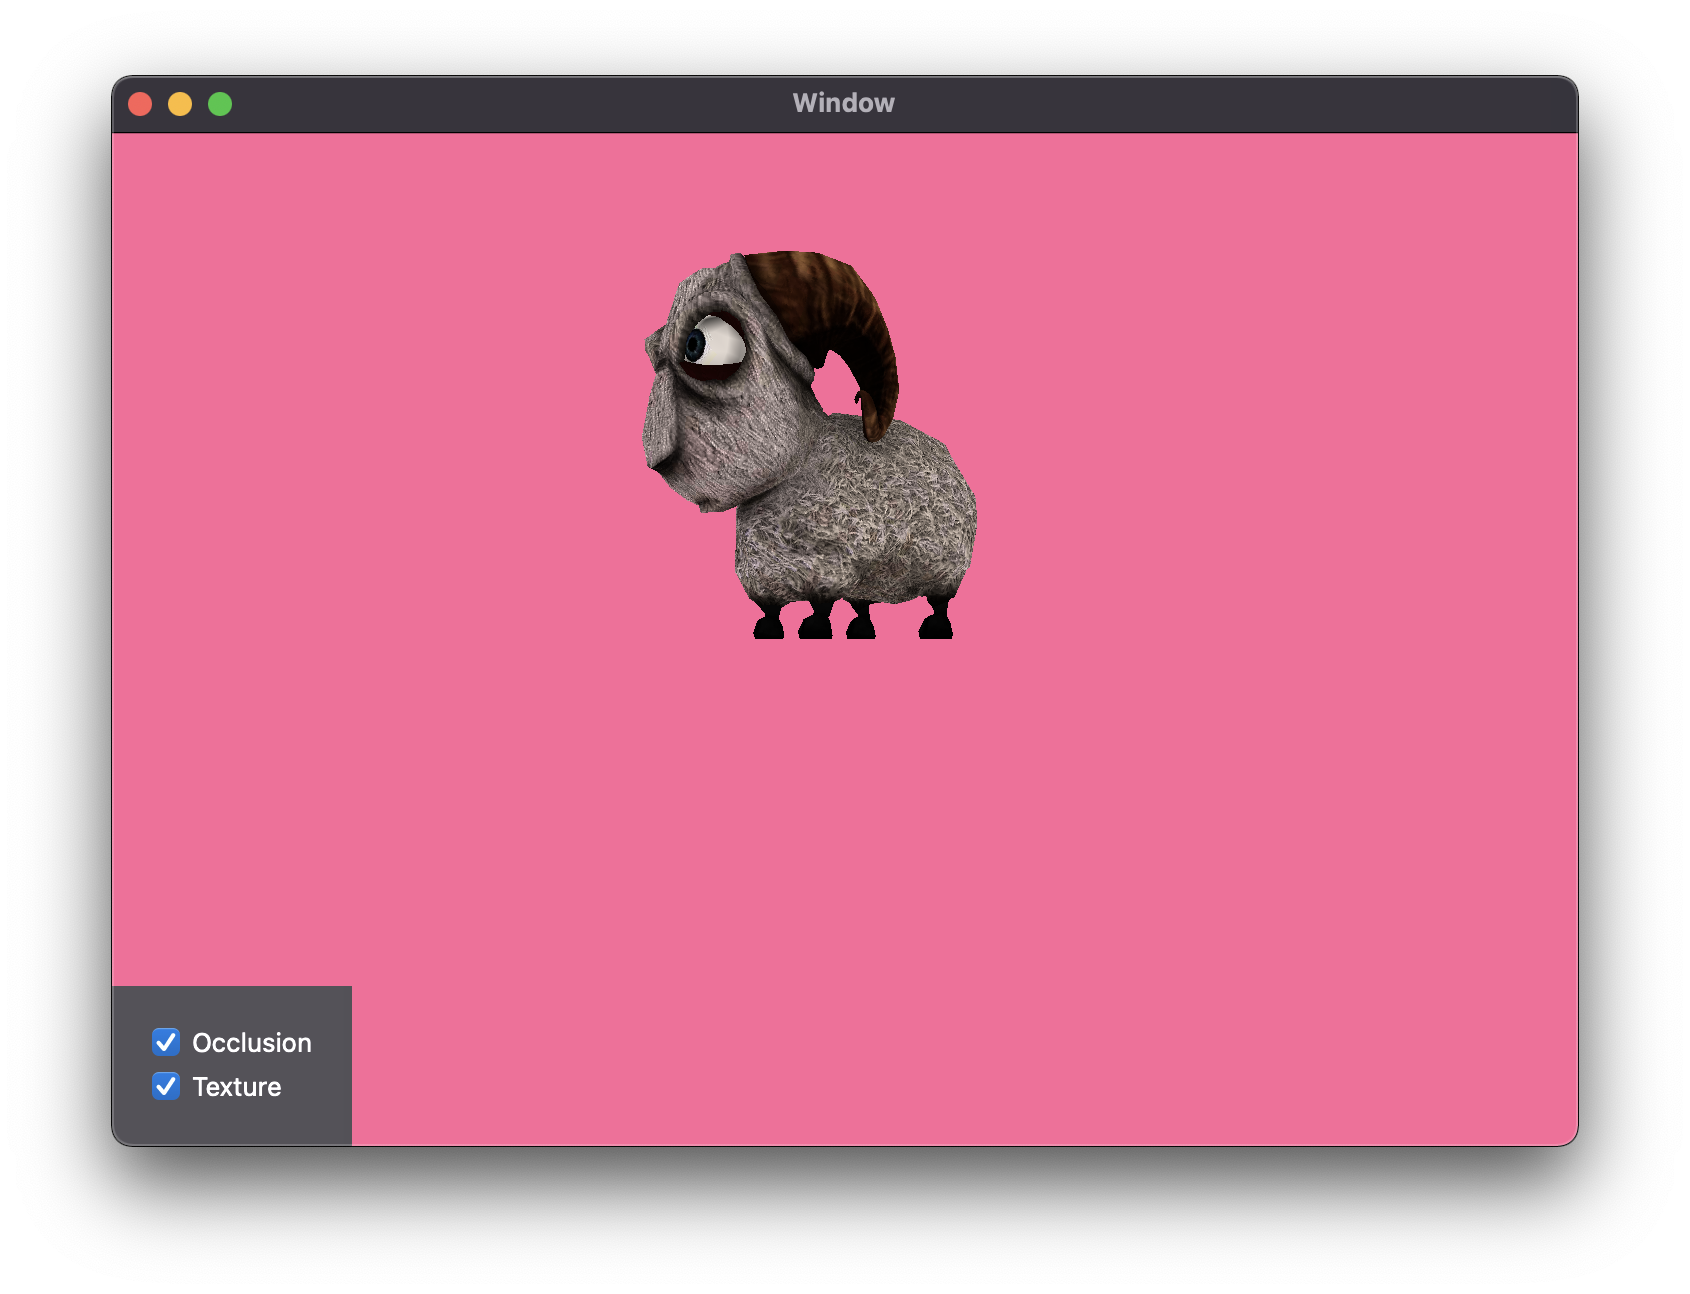1690x1294 pixels.
Task: Close the window with red button
Action: 140,104
